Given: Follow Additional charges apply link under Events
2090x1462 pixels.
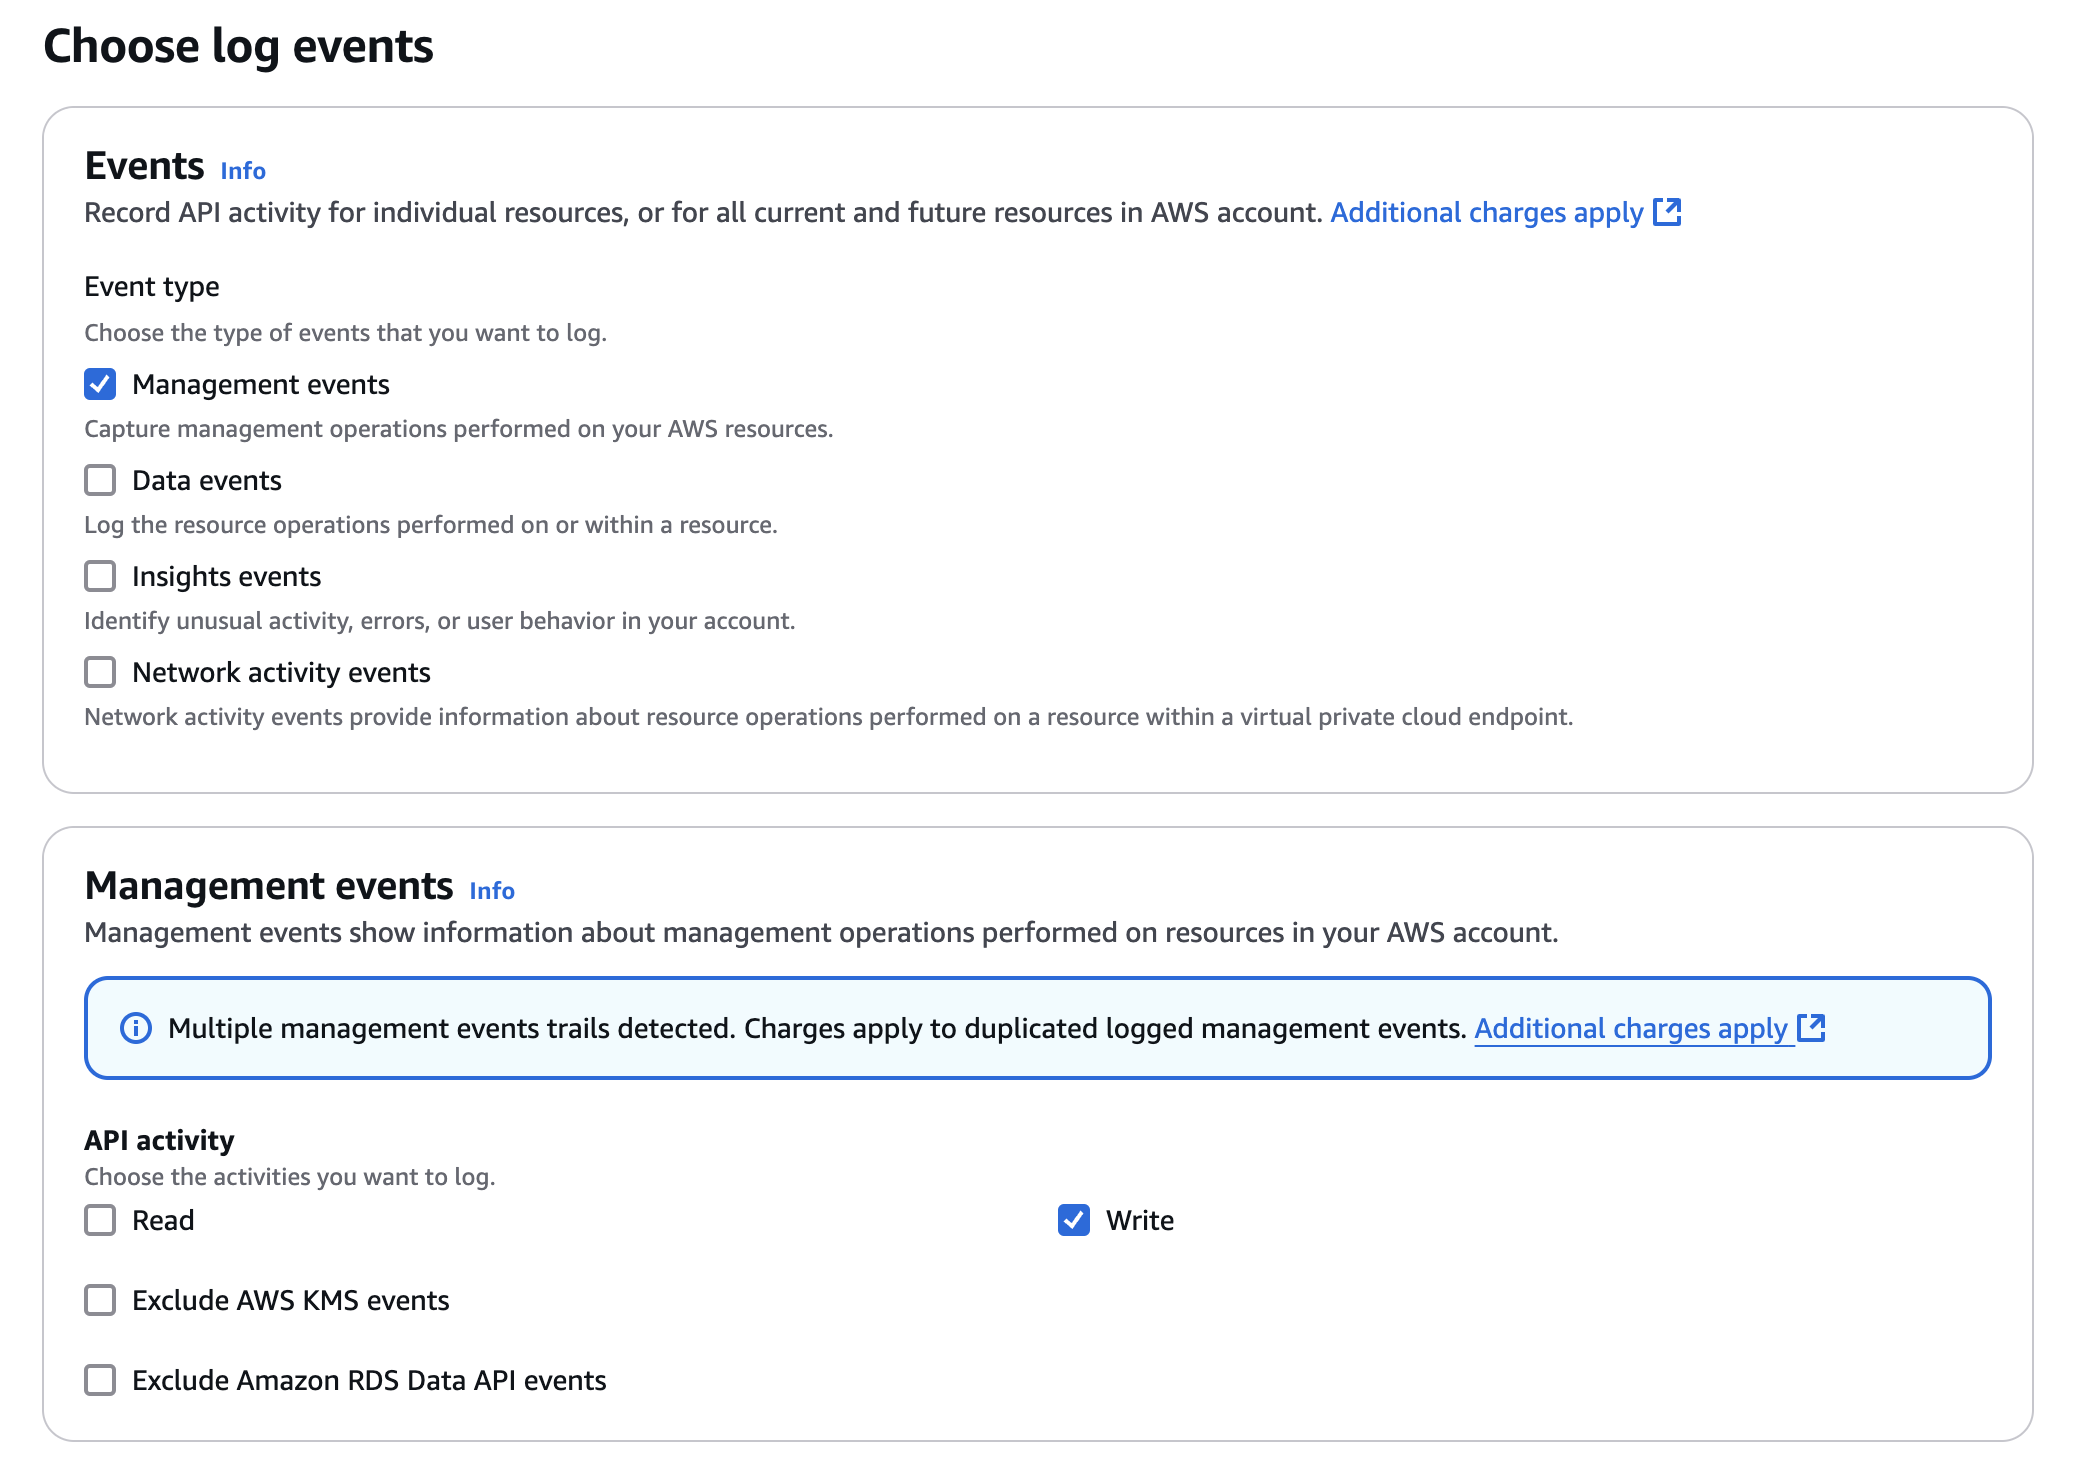Looking at the screenshot, I should click(x=1484, y=213).
